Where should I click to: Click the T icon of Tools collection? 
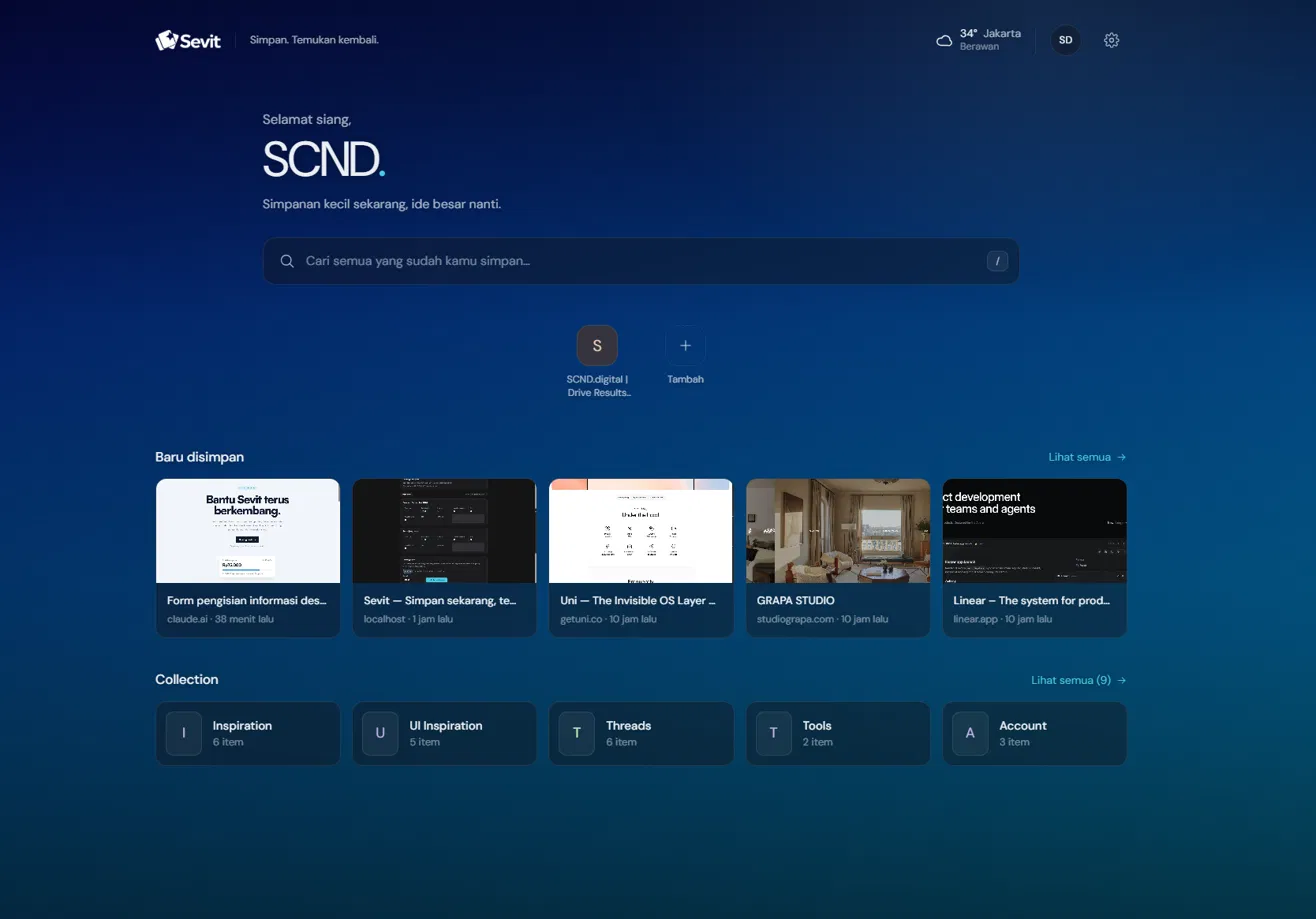773,733
